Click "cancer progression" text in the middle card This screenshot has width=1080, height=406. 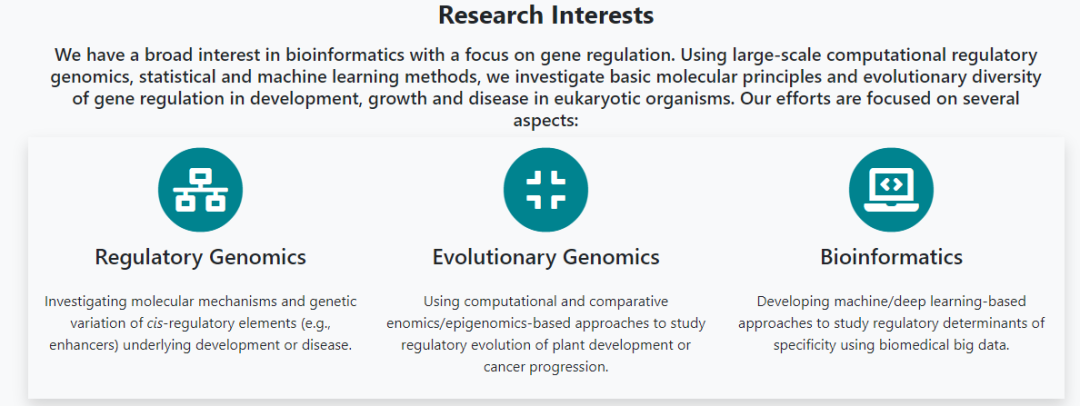click(x=545, y=367)
